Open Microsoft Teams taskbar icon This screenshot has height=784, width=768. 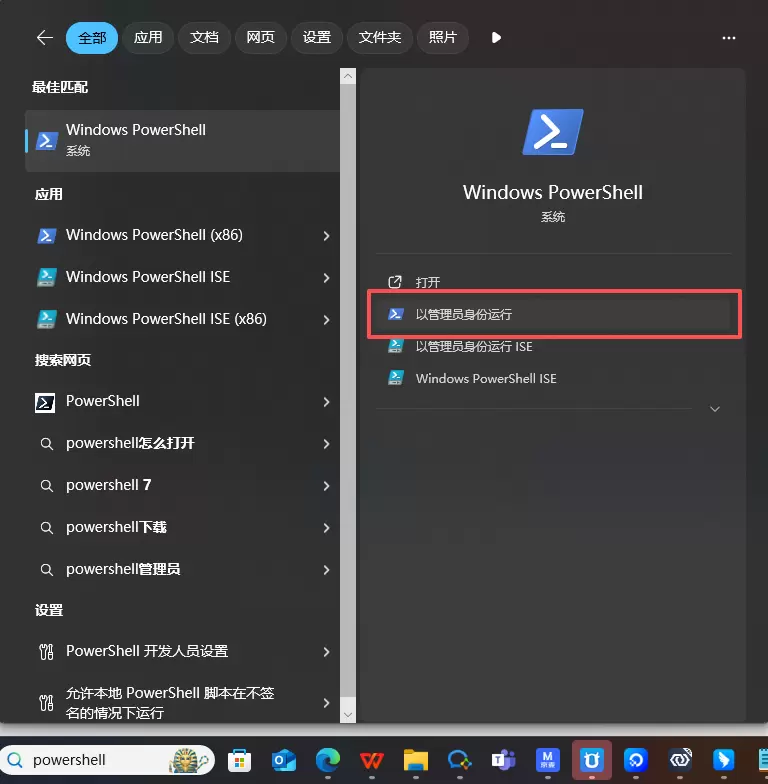coord(503,760)
